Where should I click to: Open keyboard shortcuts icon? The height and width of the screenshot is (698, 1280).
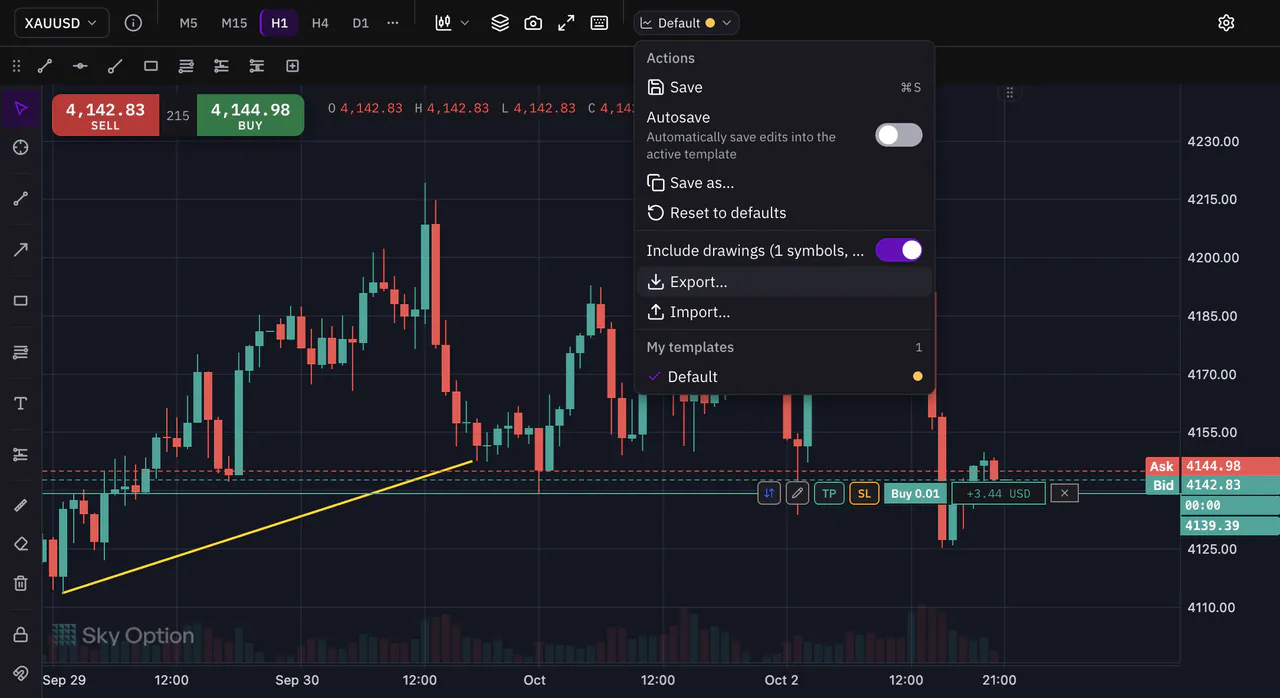[x=599, y=23]
